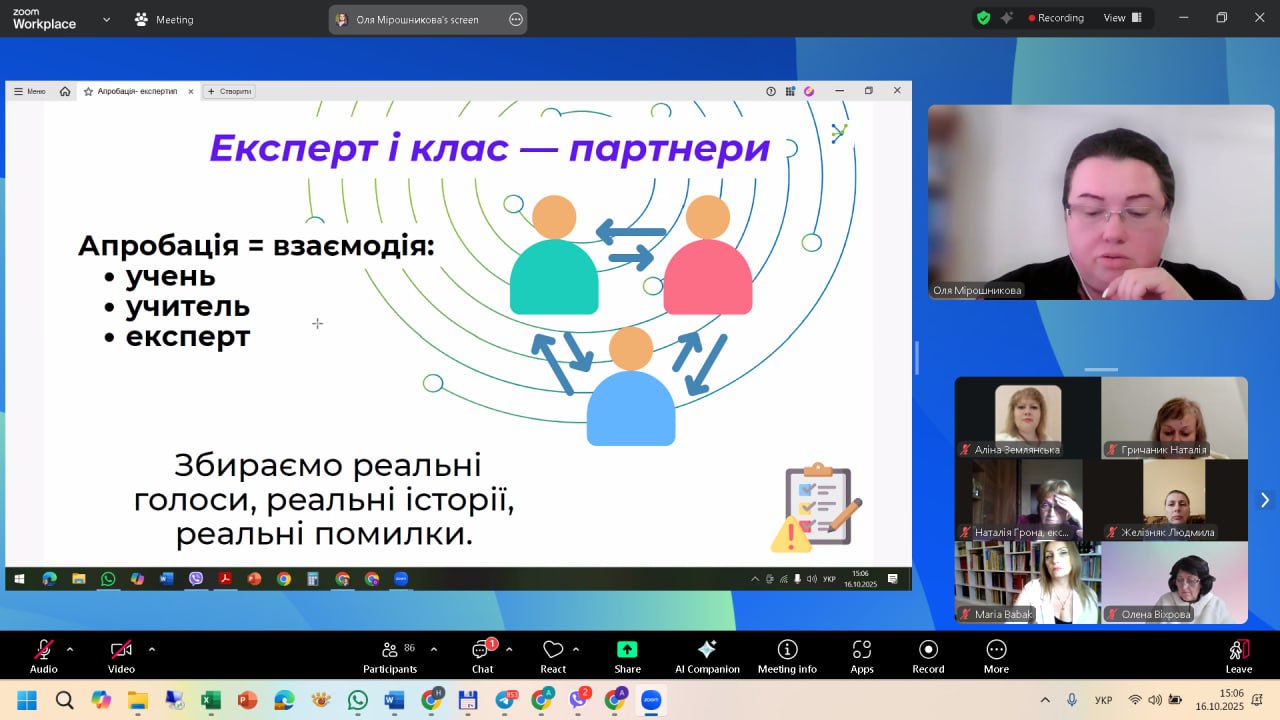Click the AI sparkle icon beside Recording
Viewport: 1280px width, 720px height.
point(1006,18)
